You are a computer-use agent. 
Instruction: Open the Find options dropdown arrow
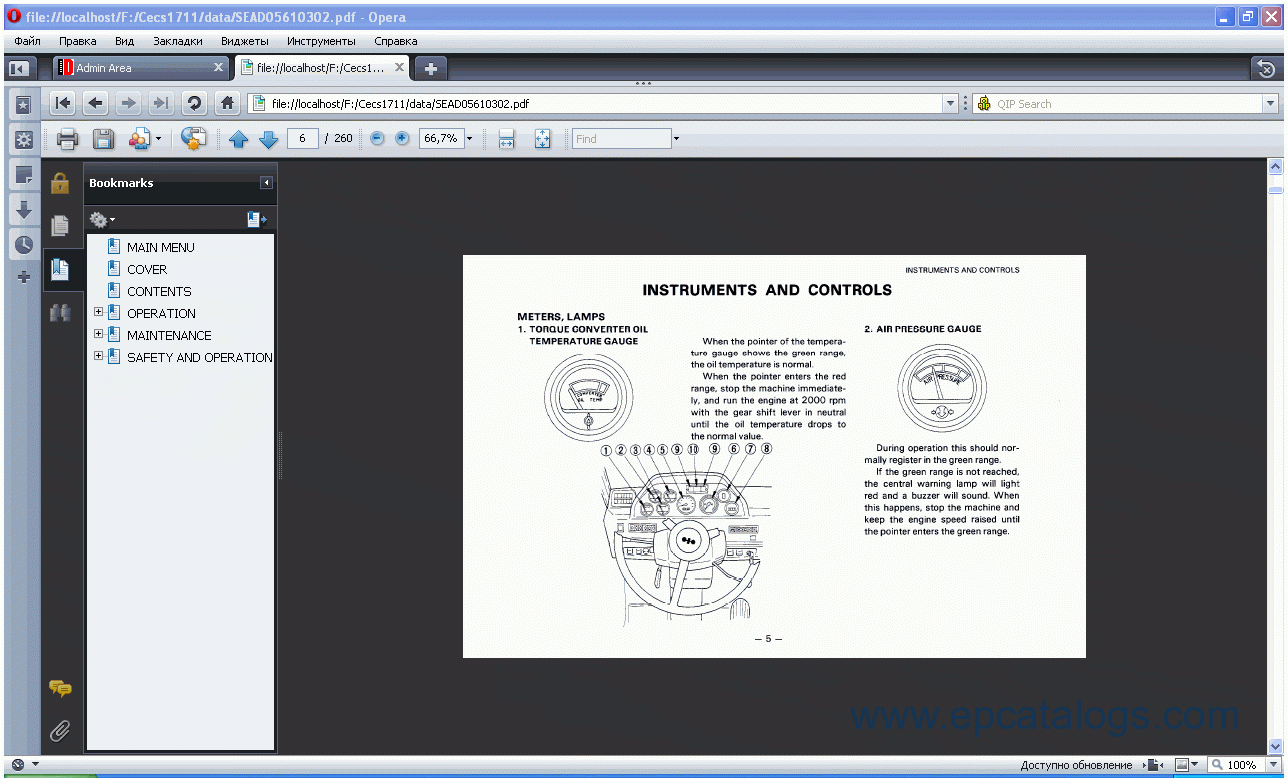(676, 139)
